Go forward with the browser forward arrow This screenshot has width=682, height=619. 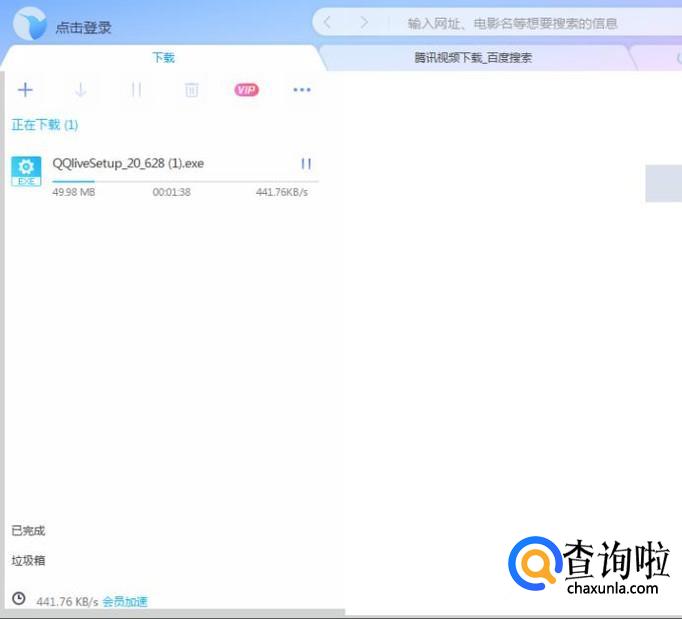coord(363,22)
